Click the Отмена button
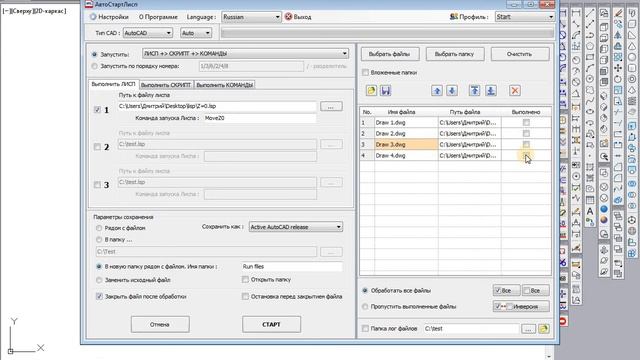This screenshot has width=640, height=360. [160, 324]
